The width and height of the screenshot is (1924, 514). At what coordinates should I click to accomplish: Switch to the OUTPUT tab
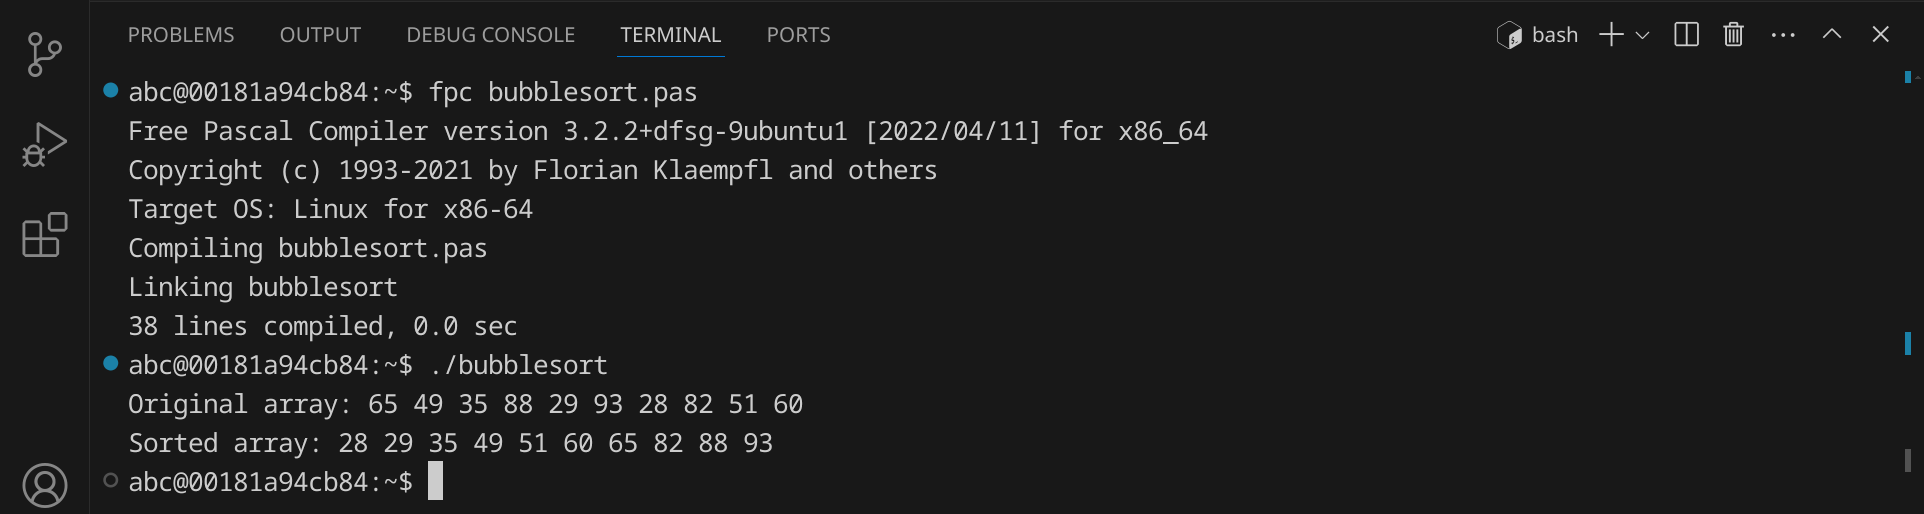[x=320, y=35]
